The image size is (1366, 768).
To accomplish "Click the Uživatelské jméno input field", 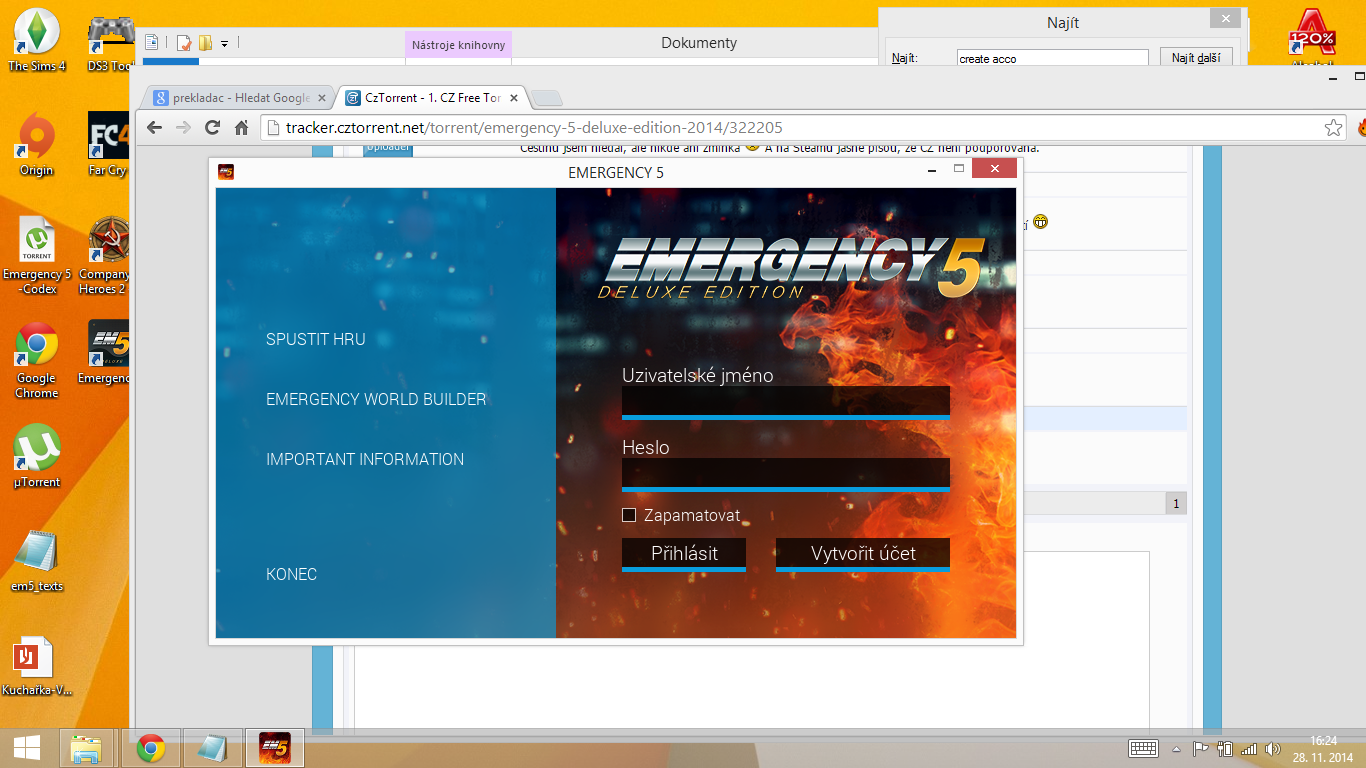I will (x=785, y=400).
